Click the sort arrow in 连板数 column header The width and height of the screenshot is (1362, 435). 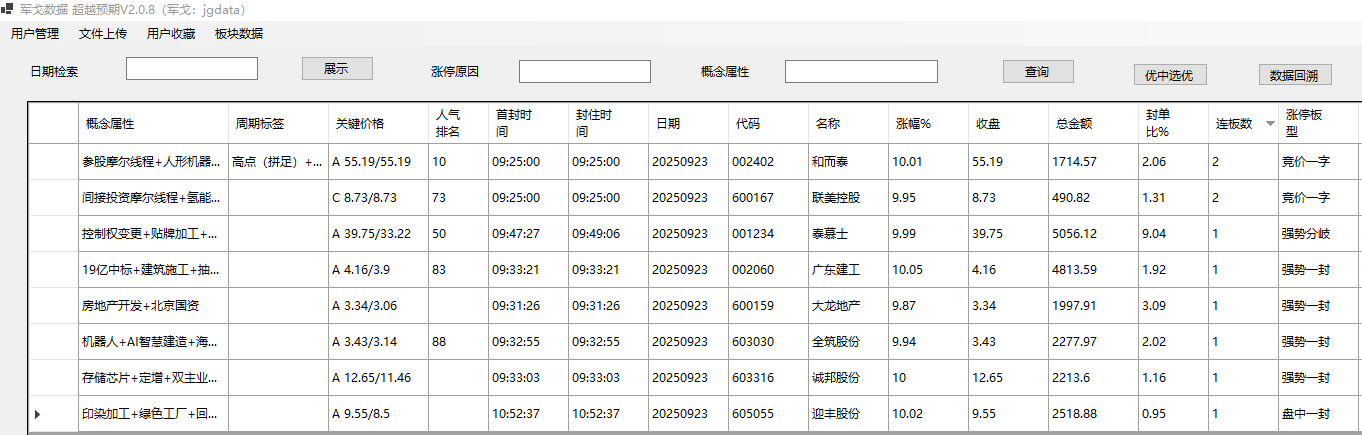pos(1270,124)
